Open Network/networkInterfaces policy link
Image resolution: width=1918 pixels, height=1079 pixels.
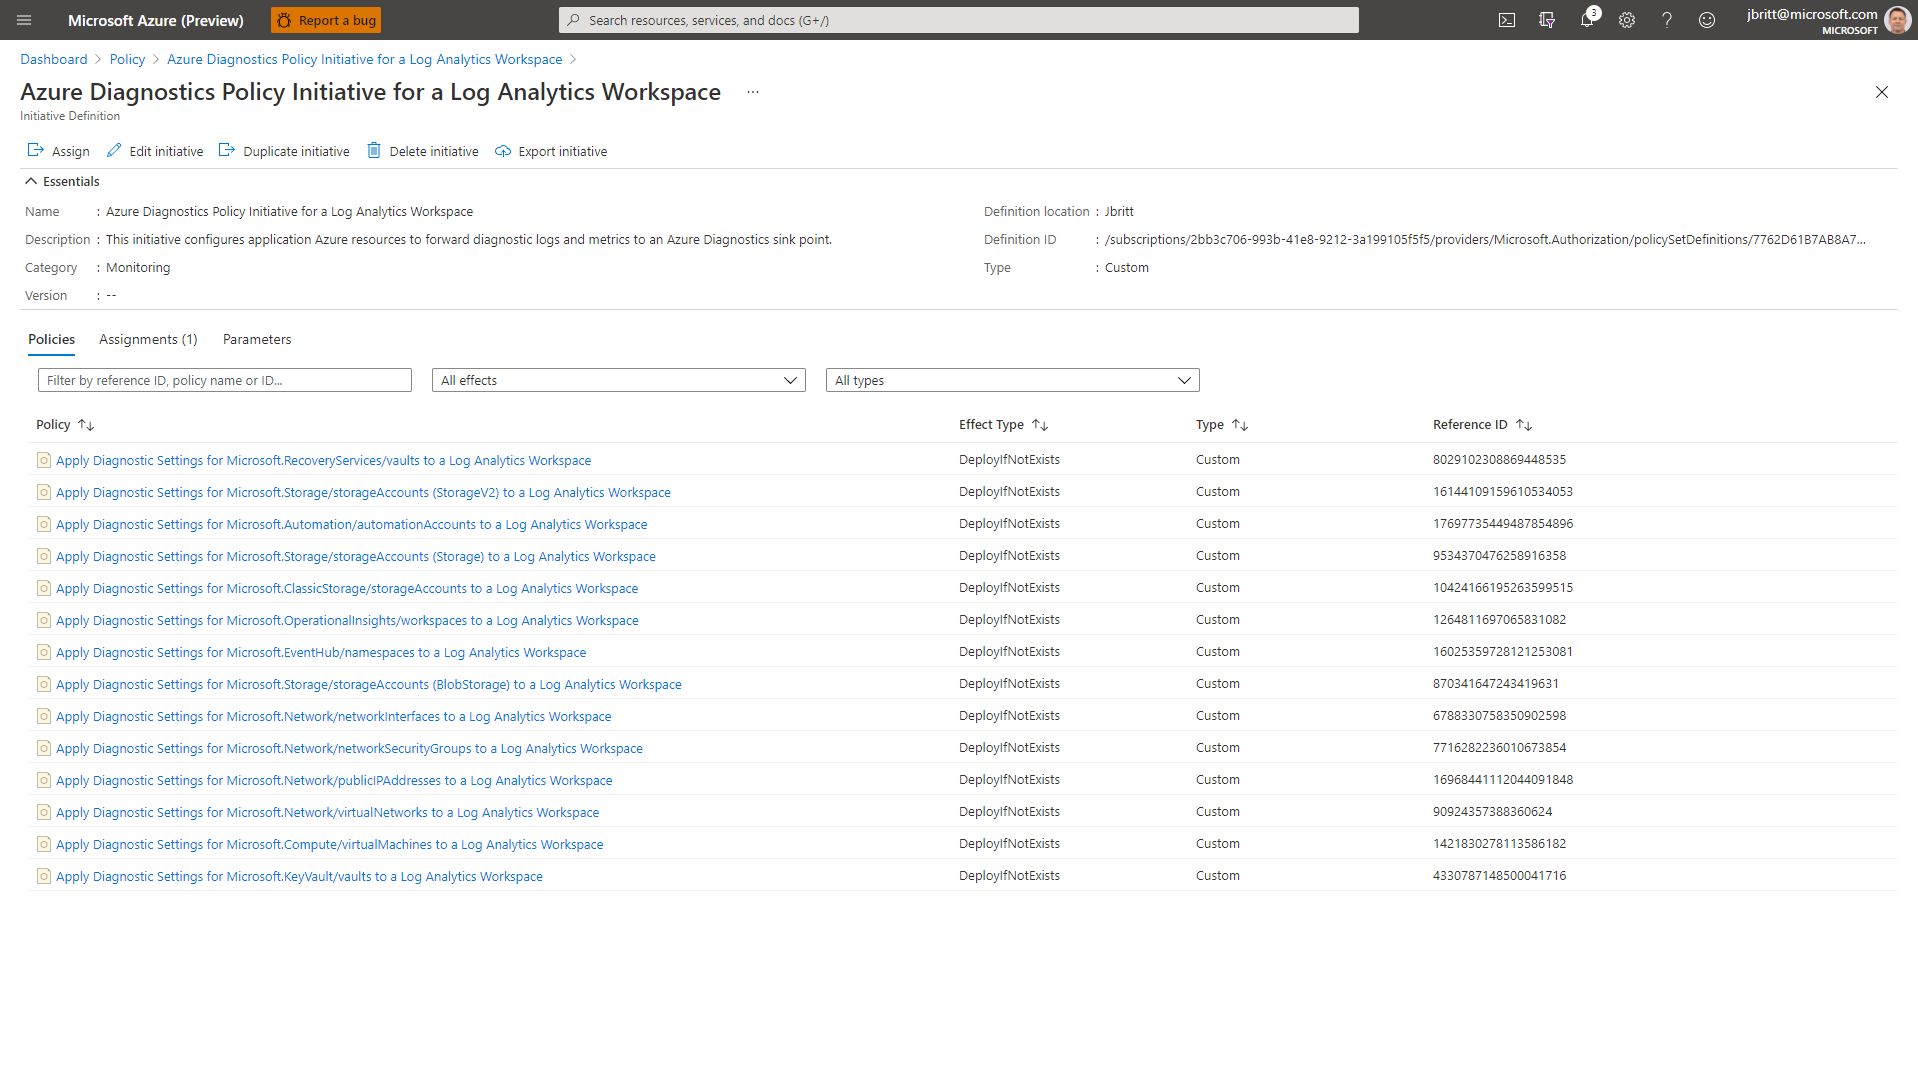(333, 716)
